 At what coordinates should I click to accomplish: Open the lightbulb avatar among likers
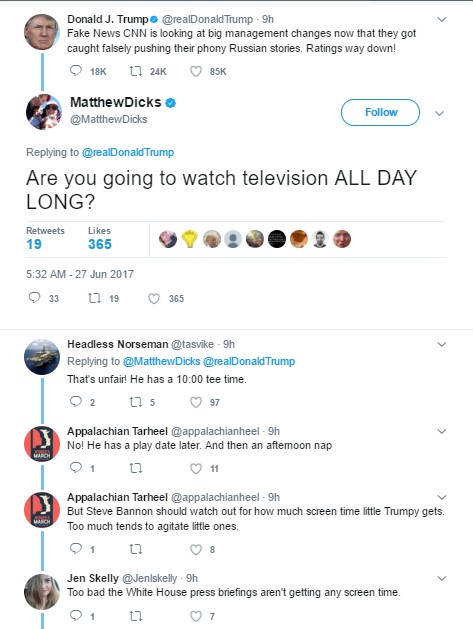tap(190, 239)
